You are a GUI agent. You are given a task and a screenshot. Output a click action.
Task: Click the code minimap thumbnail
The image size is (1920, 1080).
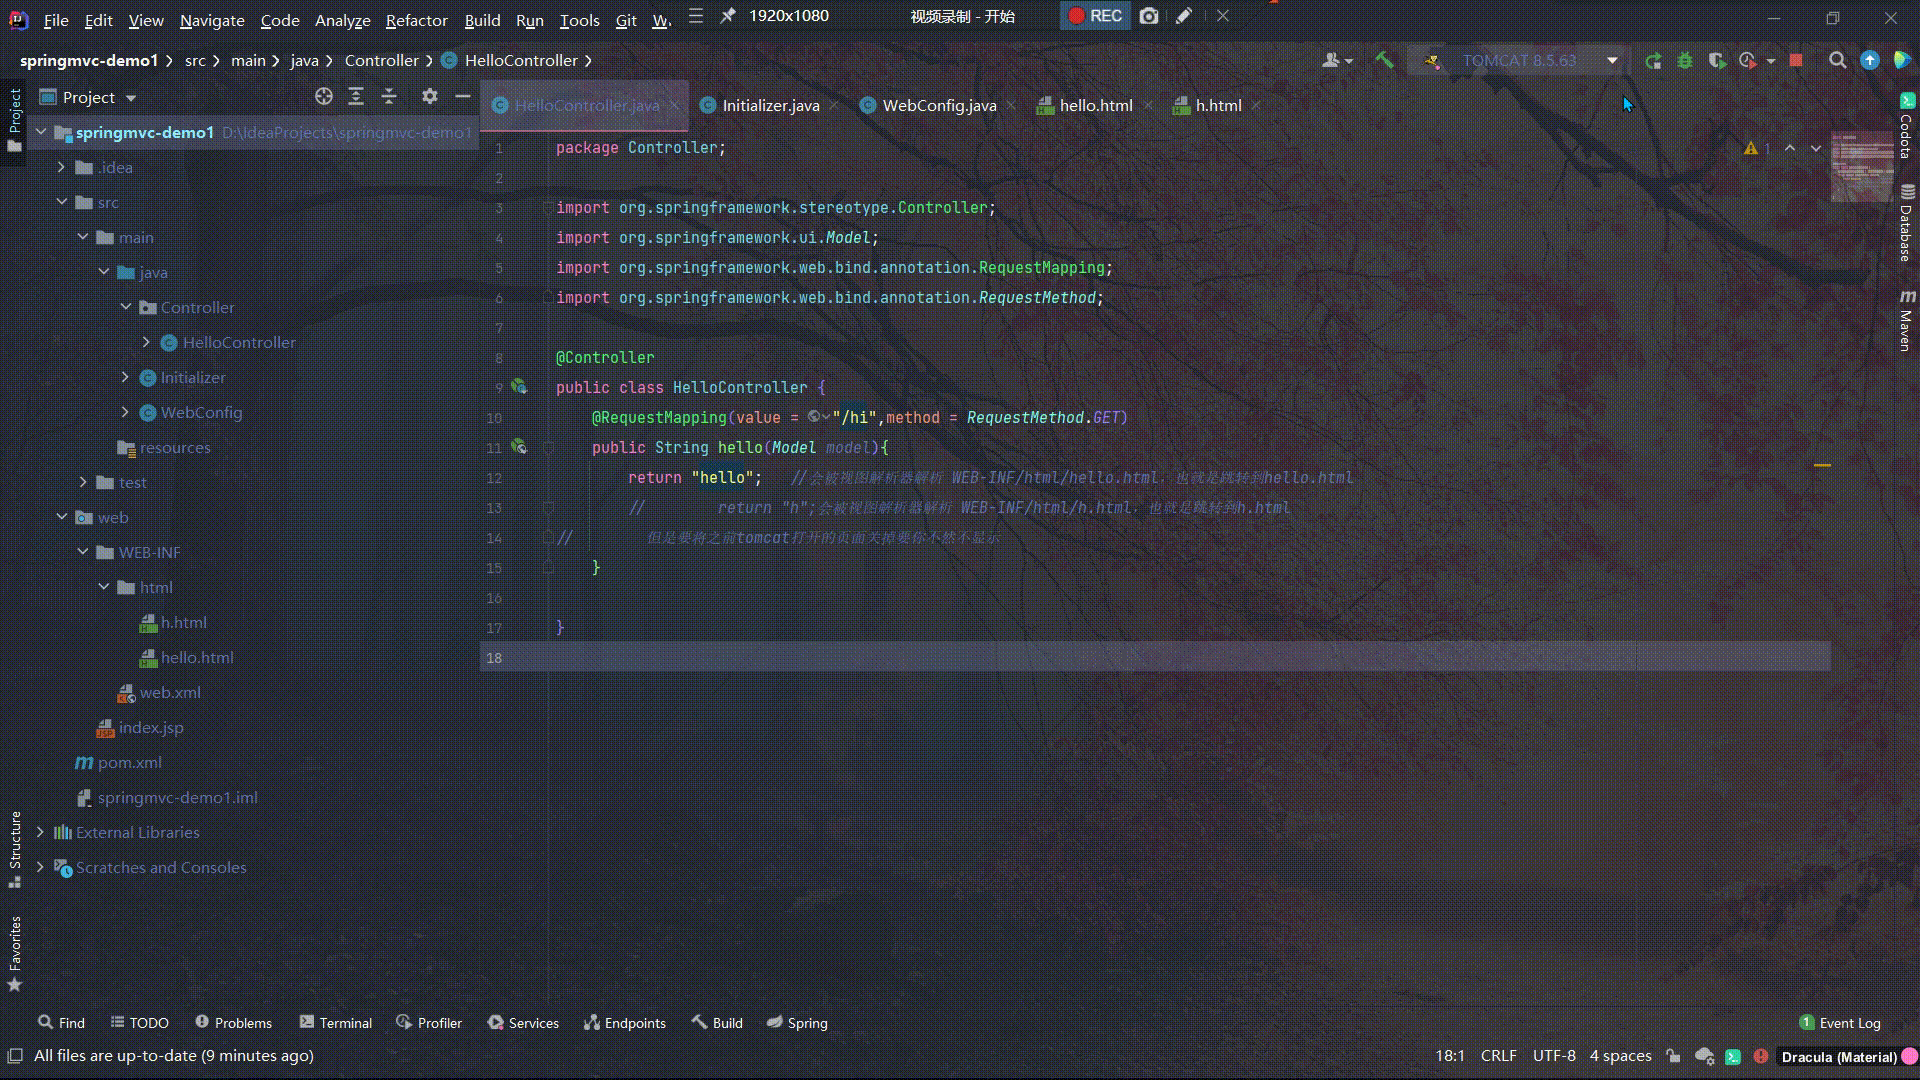click(1861, 166)
